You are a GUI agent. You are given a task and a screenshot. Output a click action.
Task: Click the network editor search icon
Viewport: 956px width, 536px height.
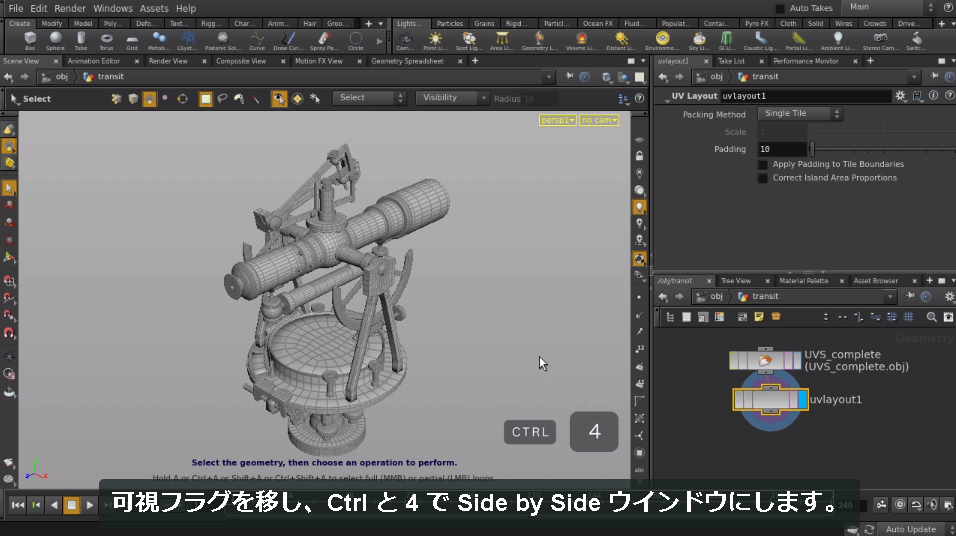[932, 317]
